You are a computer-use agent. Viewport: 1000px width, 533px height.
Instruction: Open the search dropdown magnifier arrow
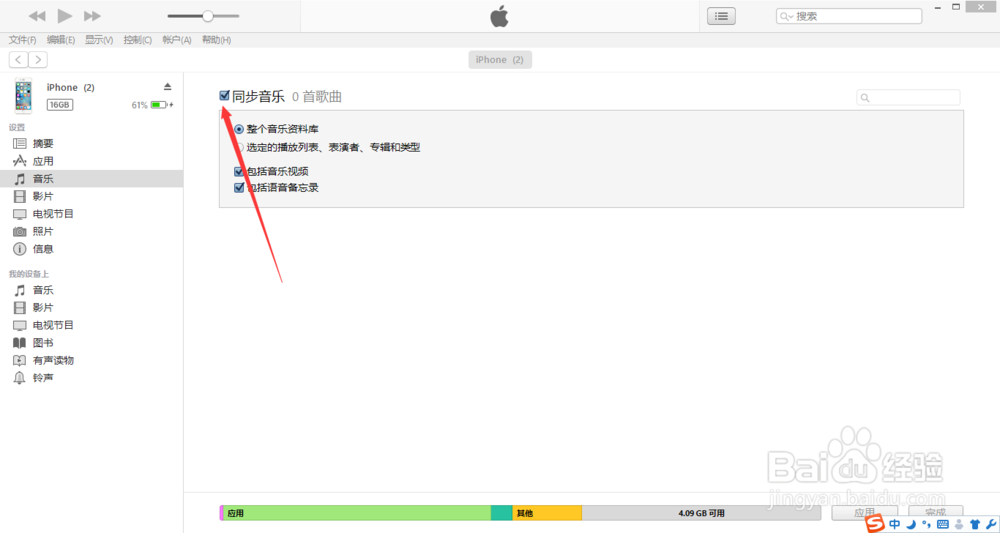pos(787,17)
